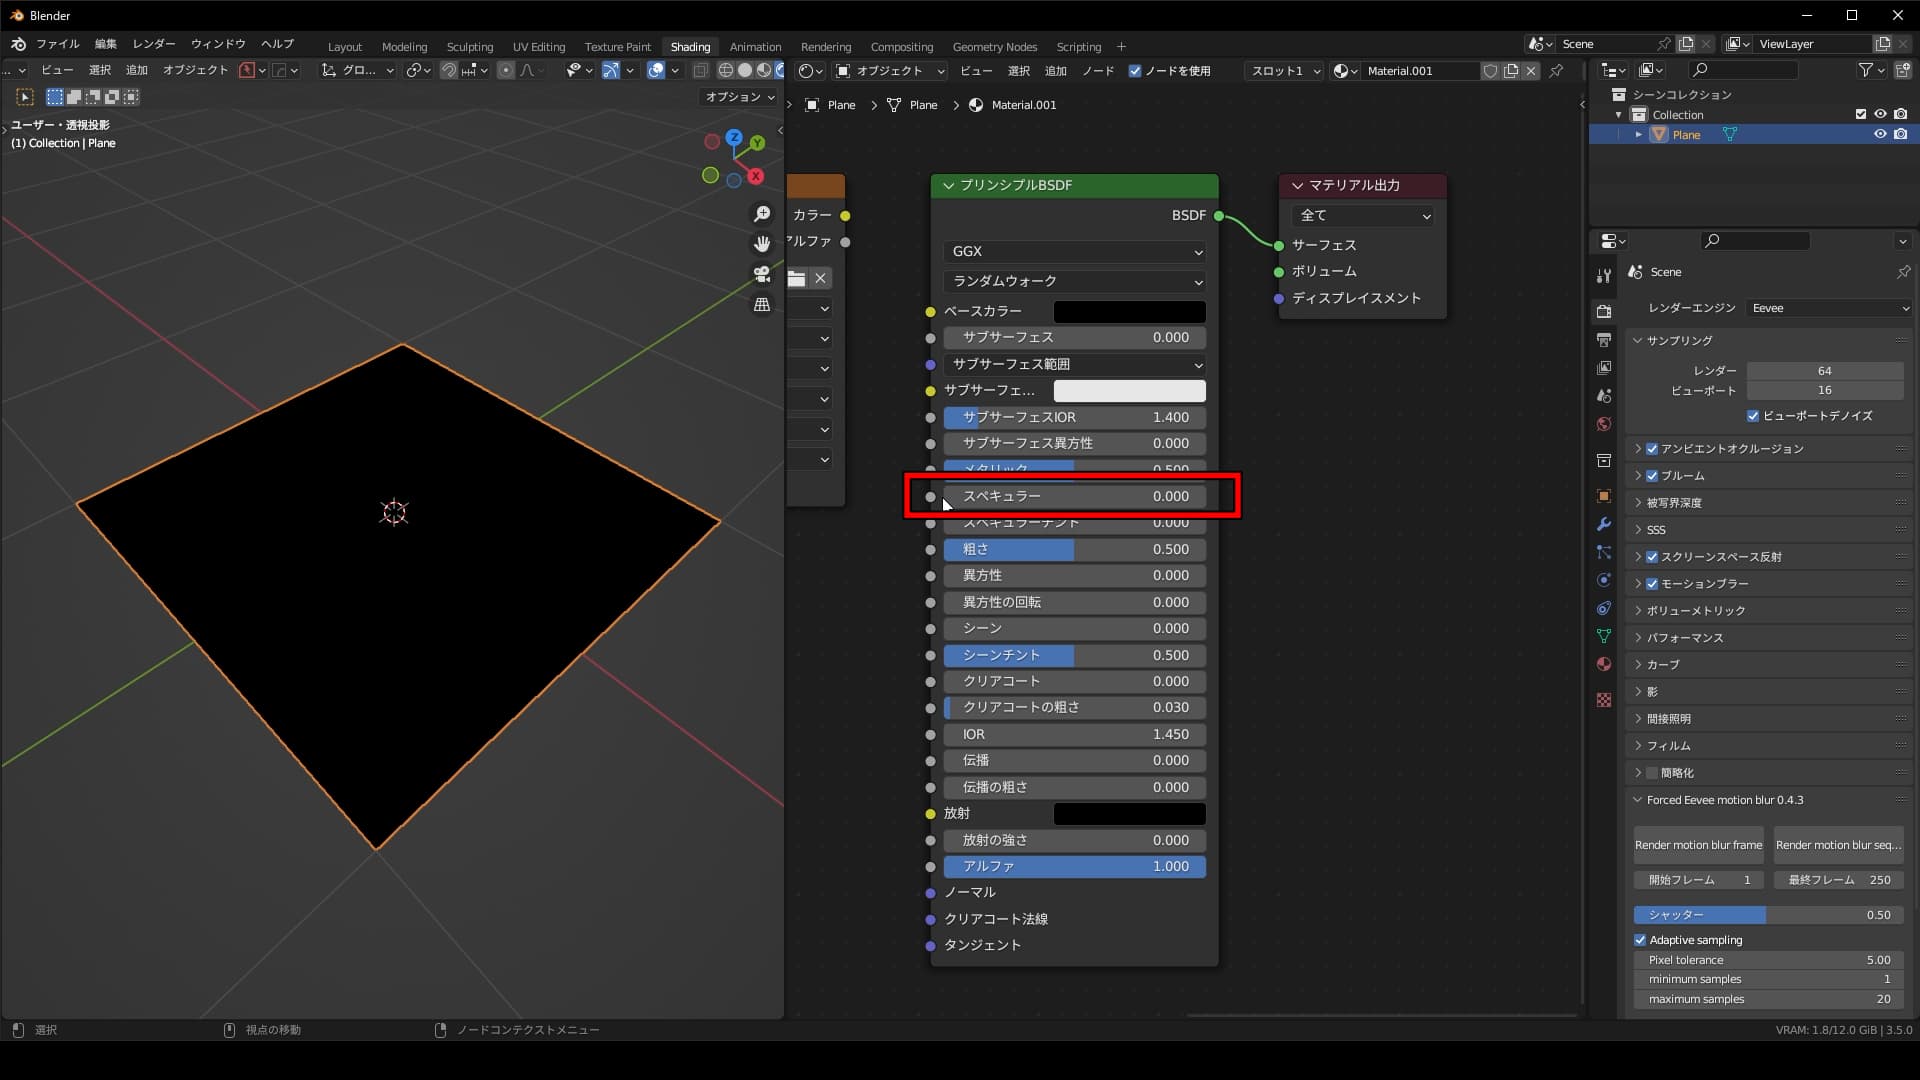
Task: Disable the Adaptive sampling checkbox
Action: pos(1640,939)
